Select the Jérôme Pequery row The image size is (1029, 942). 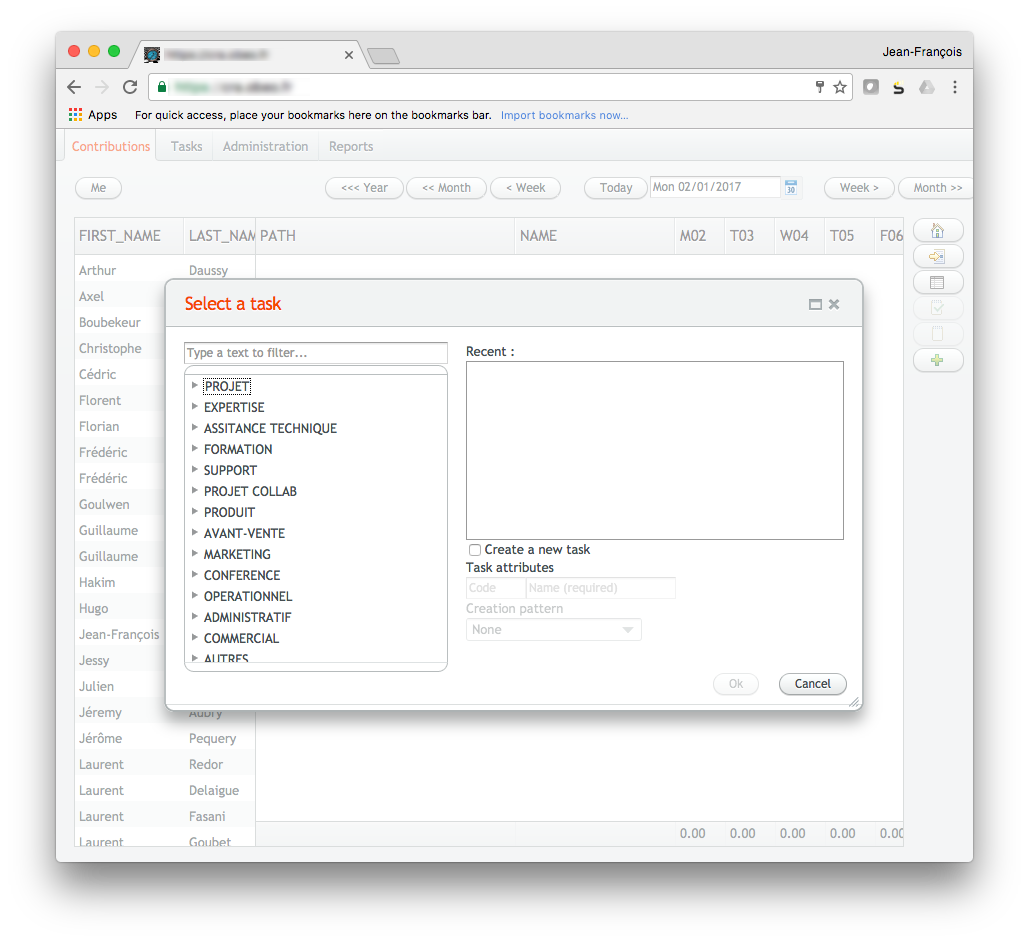click(165, 739)
